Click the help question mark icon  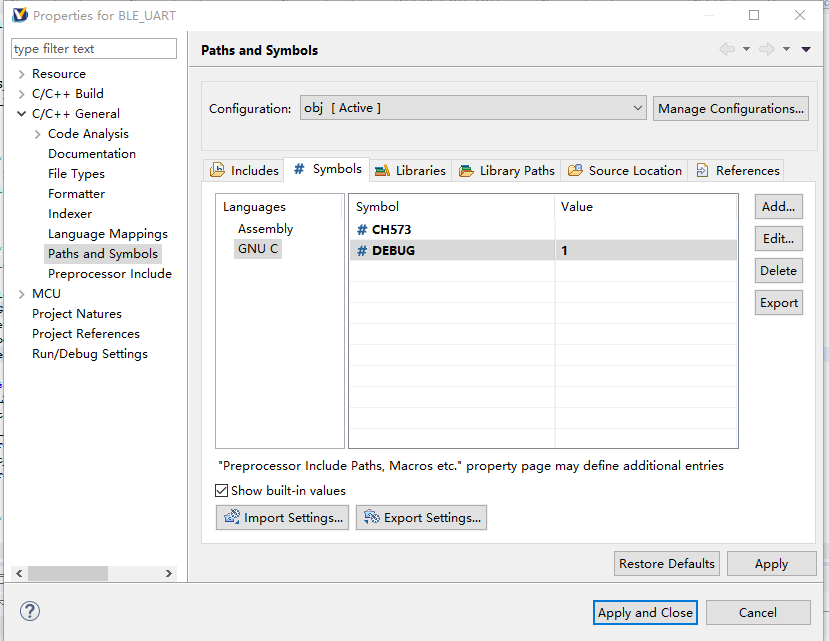pos(30,611)
